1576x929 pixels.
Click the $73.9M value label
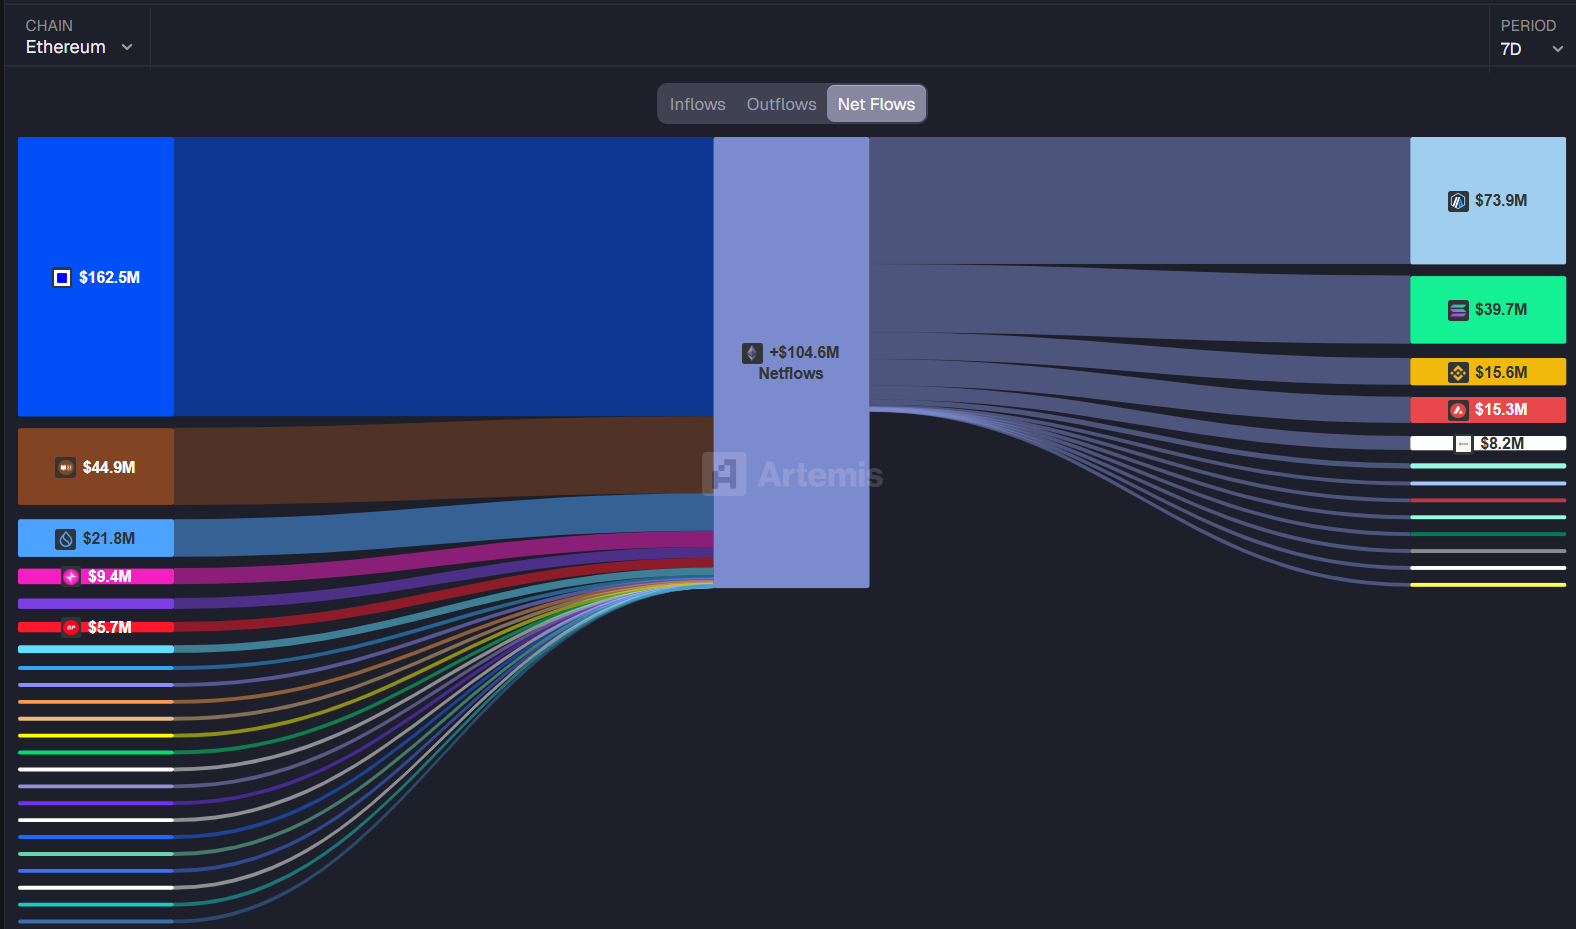[1501, 201]
